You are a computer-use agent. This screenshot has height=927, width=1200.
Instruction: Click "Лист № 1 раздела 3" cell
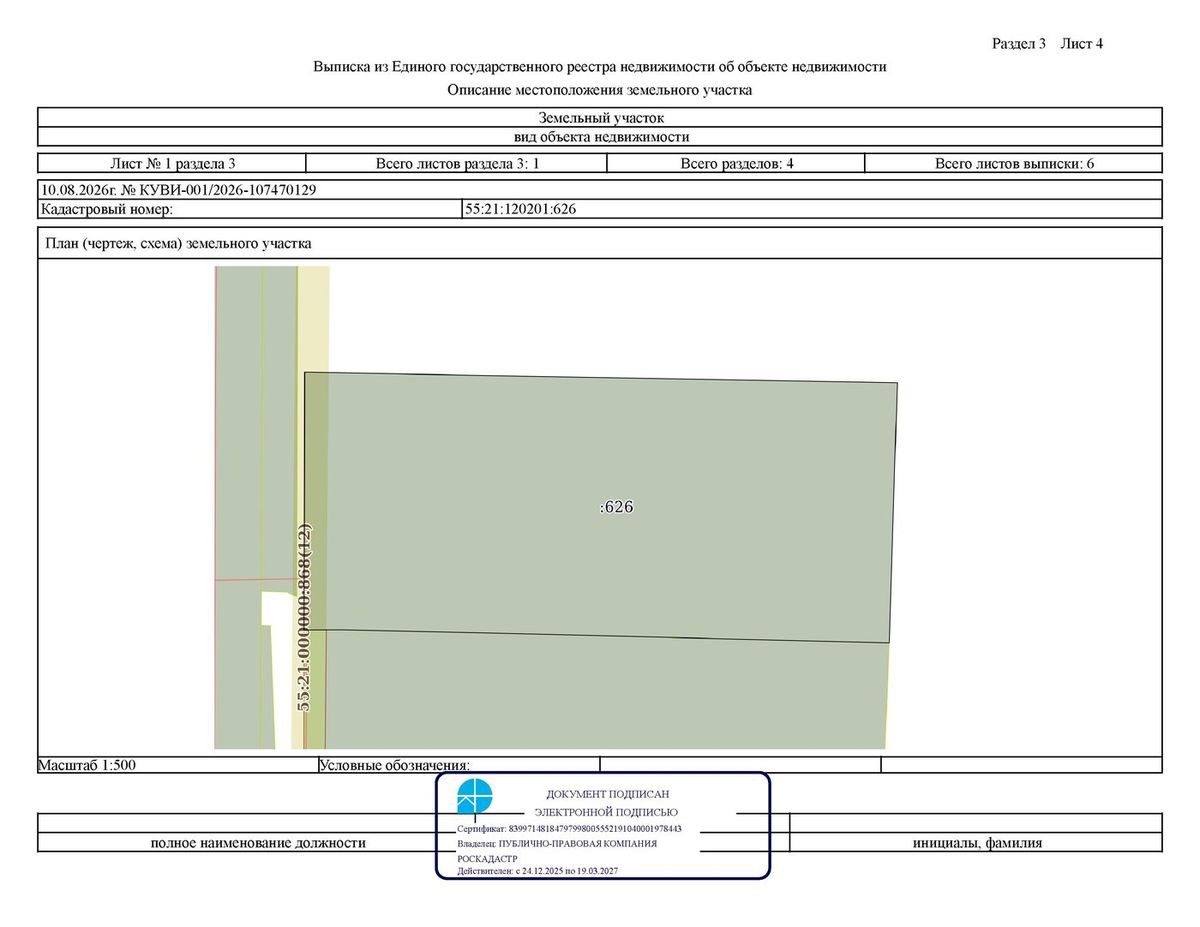[172, 164]
